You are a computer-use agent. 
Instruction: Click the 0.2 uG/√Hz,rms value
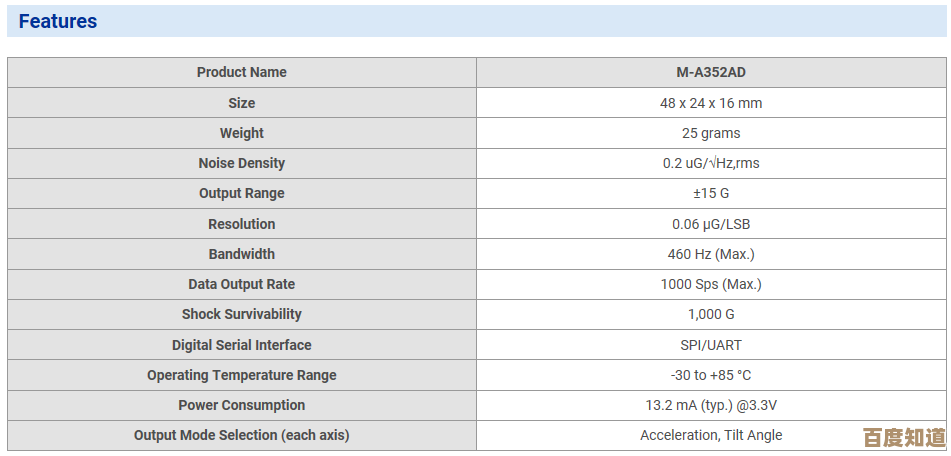pos(710,163)
